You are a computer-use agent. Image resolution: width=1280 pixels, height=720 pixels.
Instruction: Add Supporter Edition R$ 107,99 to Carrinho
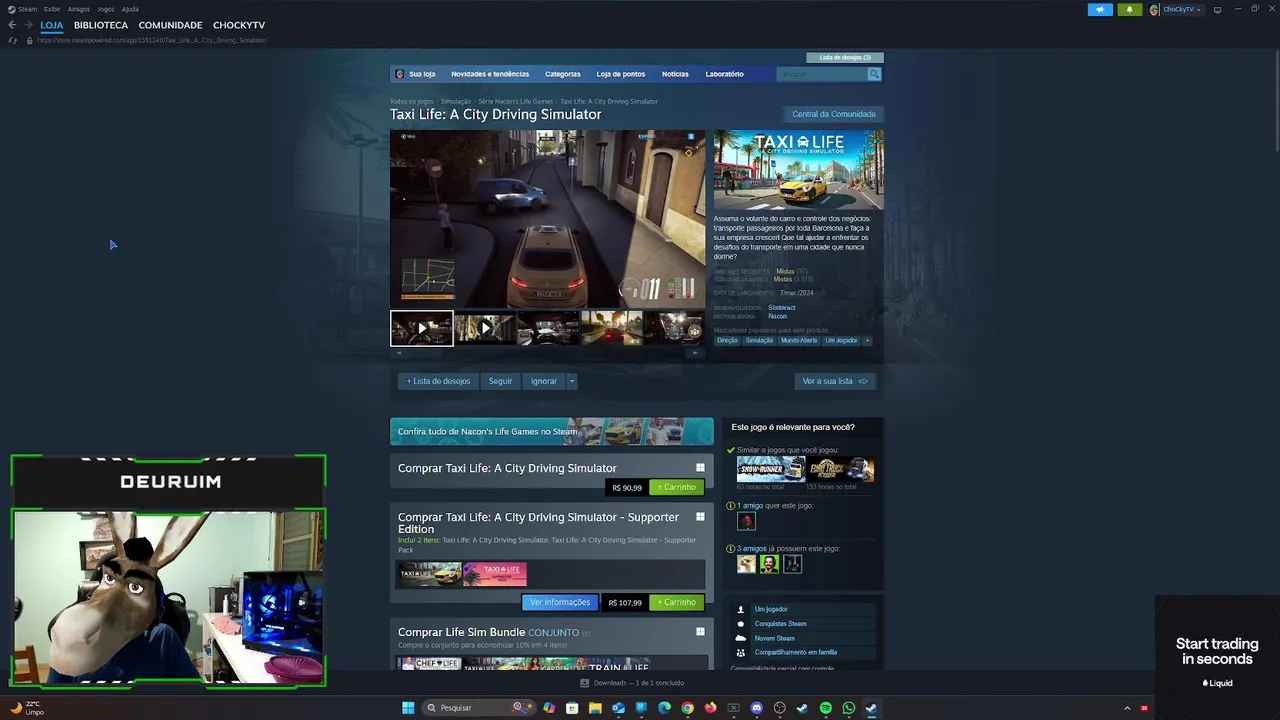pyautogui.click(x=677, y=602)
